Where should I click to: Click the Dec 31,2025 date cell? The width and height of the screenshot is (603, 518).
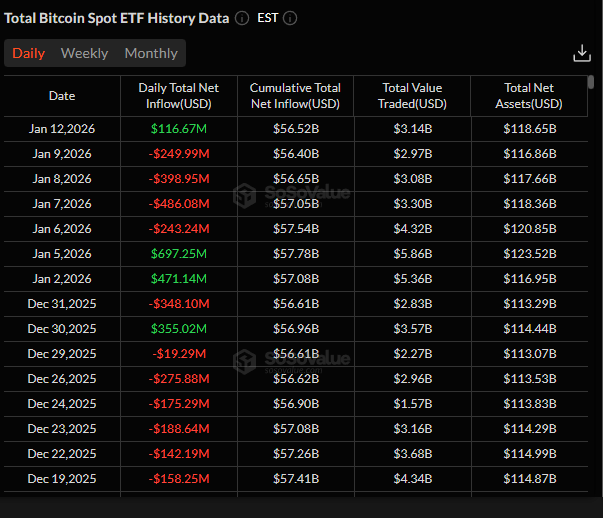click(x=62, y=304)
